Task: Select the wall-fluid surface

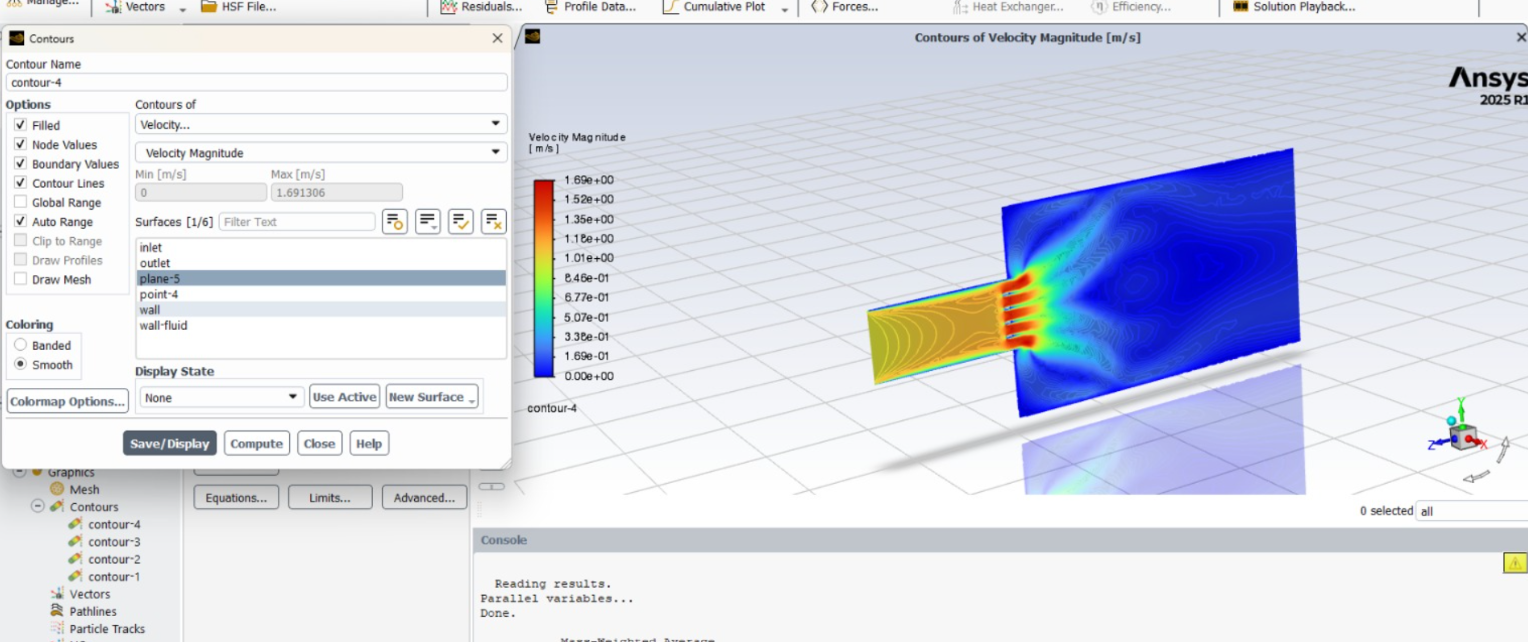Action: coord(321,325)
